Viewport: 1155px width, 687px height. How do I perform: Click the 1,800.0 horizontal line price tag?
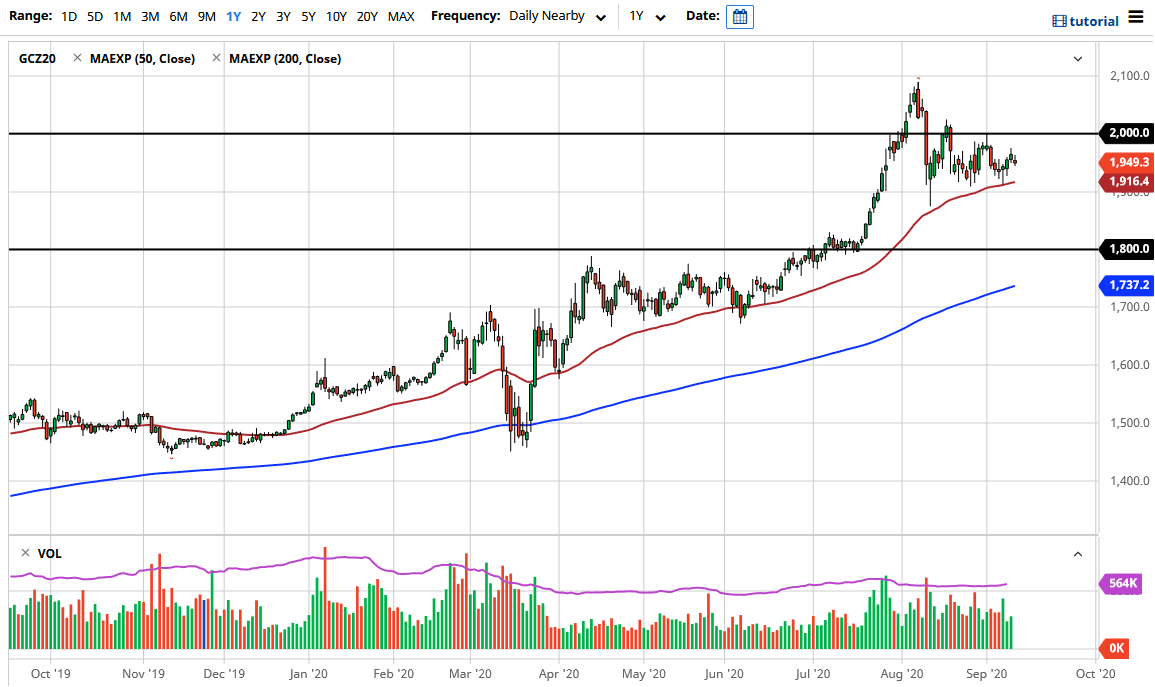click(1126, 249)
